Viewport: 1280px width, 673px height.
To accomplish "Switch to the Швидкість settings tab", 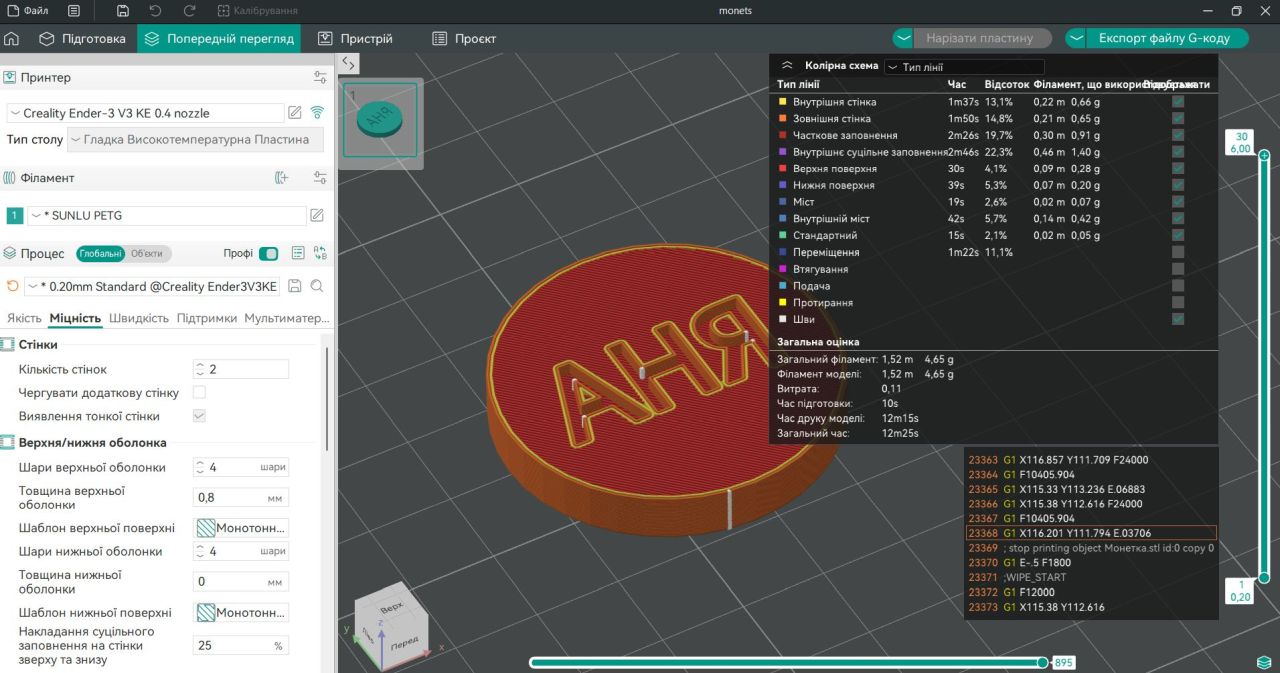I will (139, 318).
